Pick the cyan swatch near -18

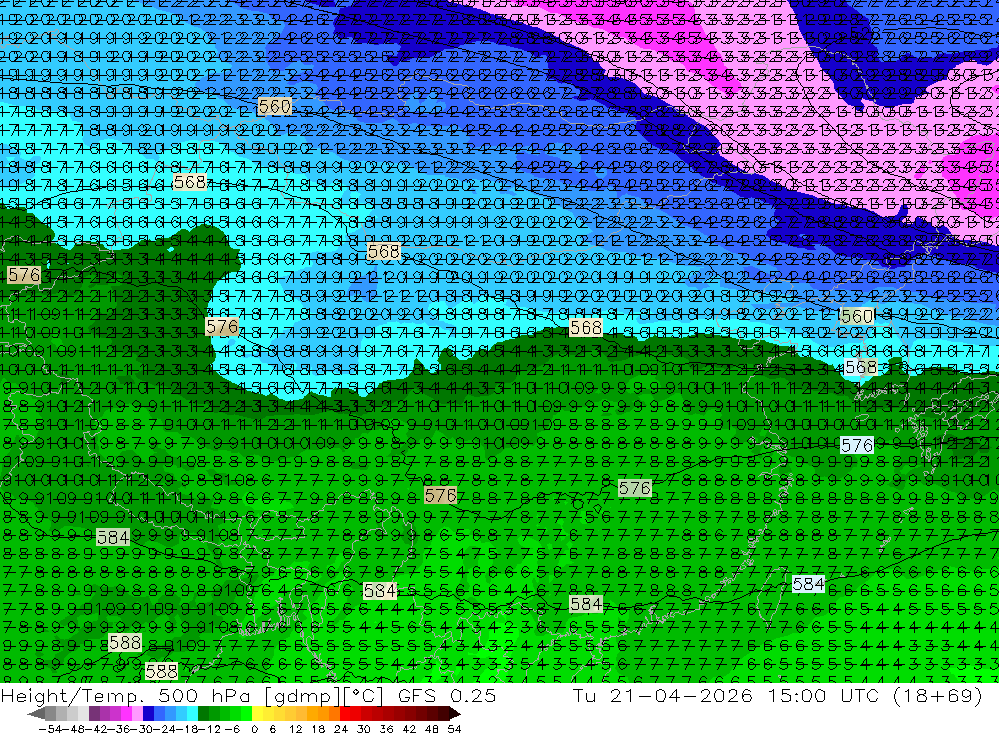[192, 714]
